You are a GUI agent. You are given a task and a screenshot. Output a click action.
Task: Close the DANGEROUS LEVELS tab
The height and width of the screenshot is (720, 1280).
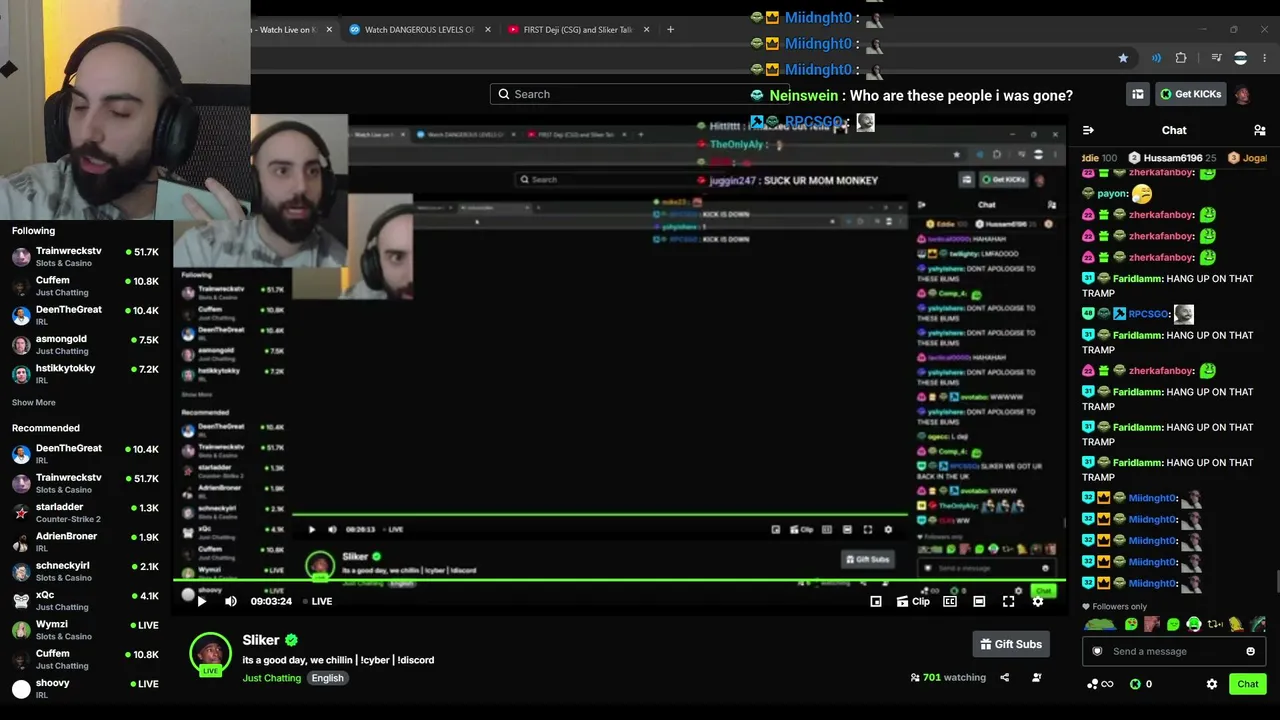click(488, 30)
